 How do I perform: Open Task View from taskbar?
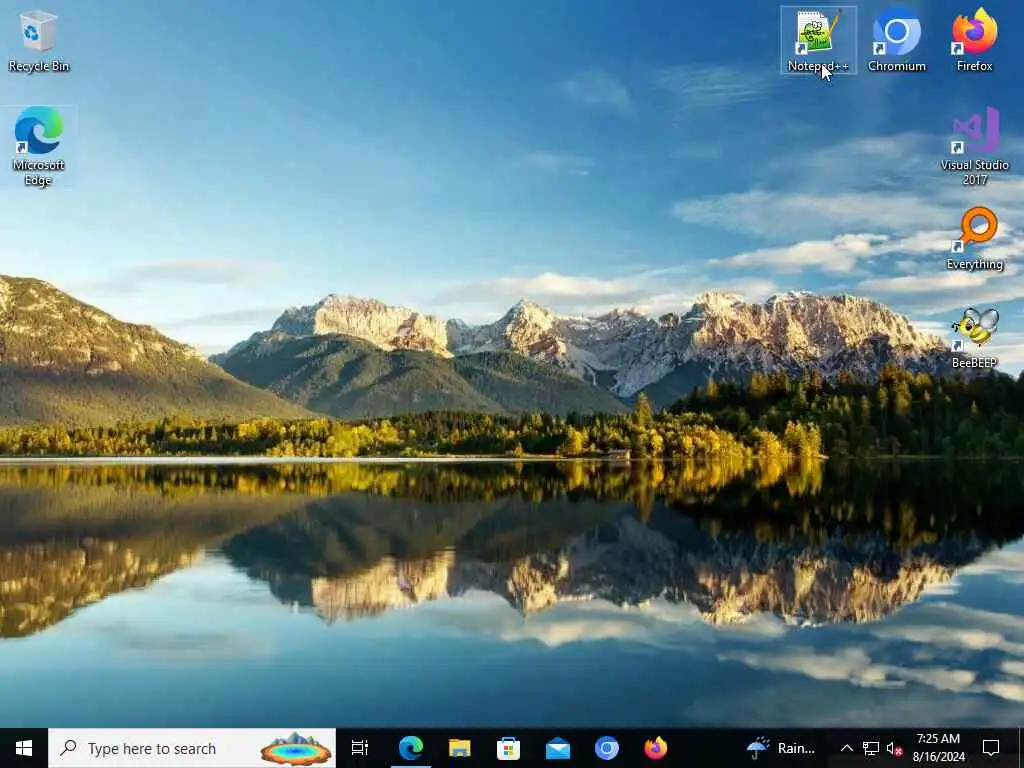tap(360, 748)
